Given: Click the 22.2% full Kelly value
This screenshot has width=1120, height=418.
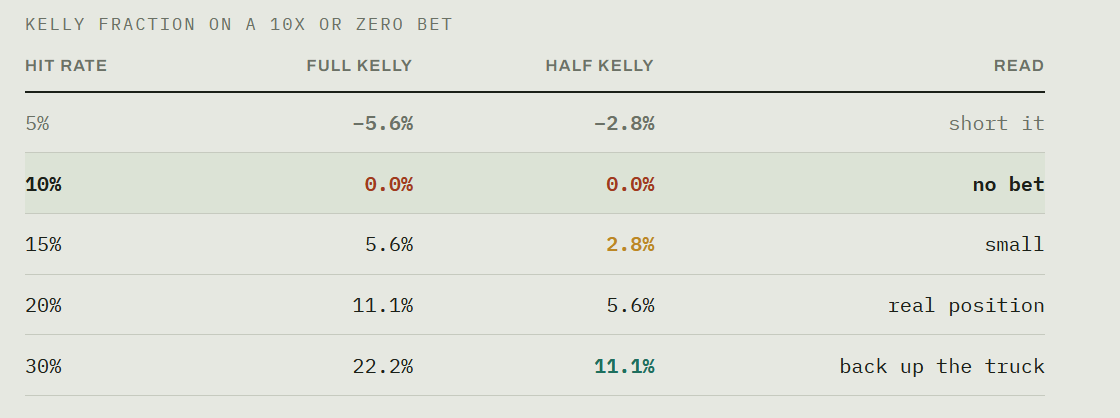Looking at the screenshot, I should 383,367.
